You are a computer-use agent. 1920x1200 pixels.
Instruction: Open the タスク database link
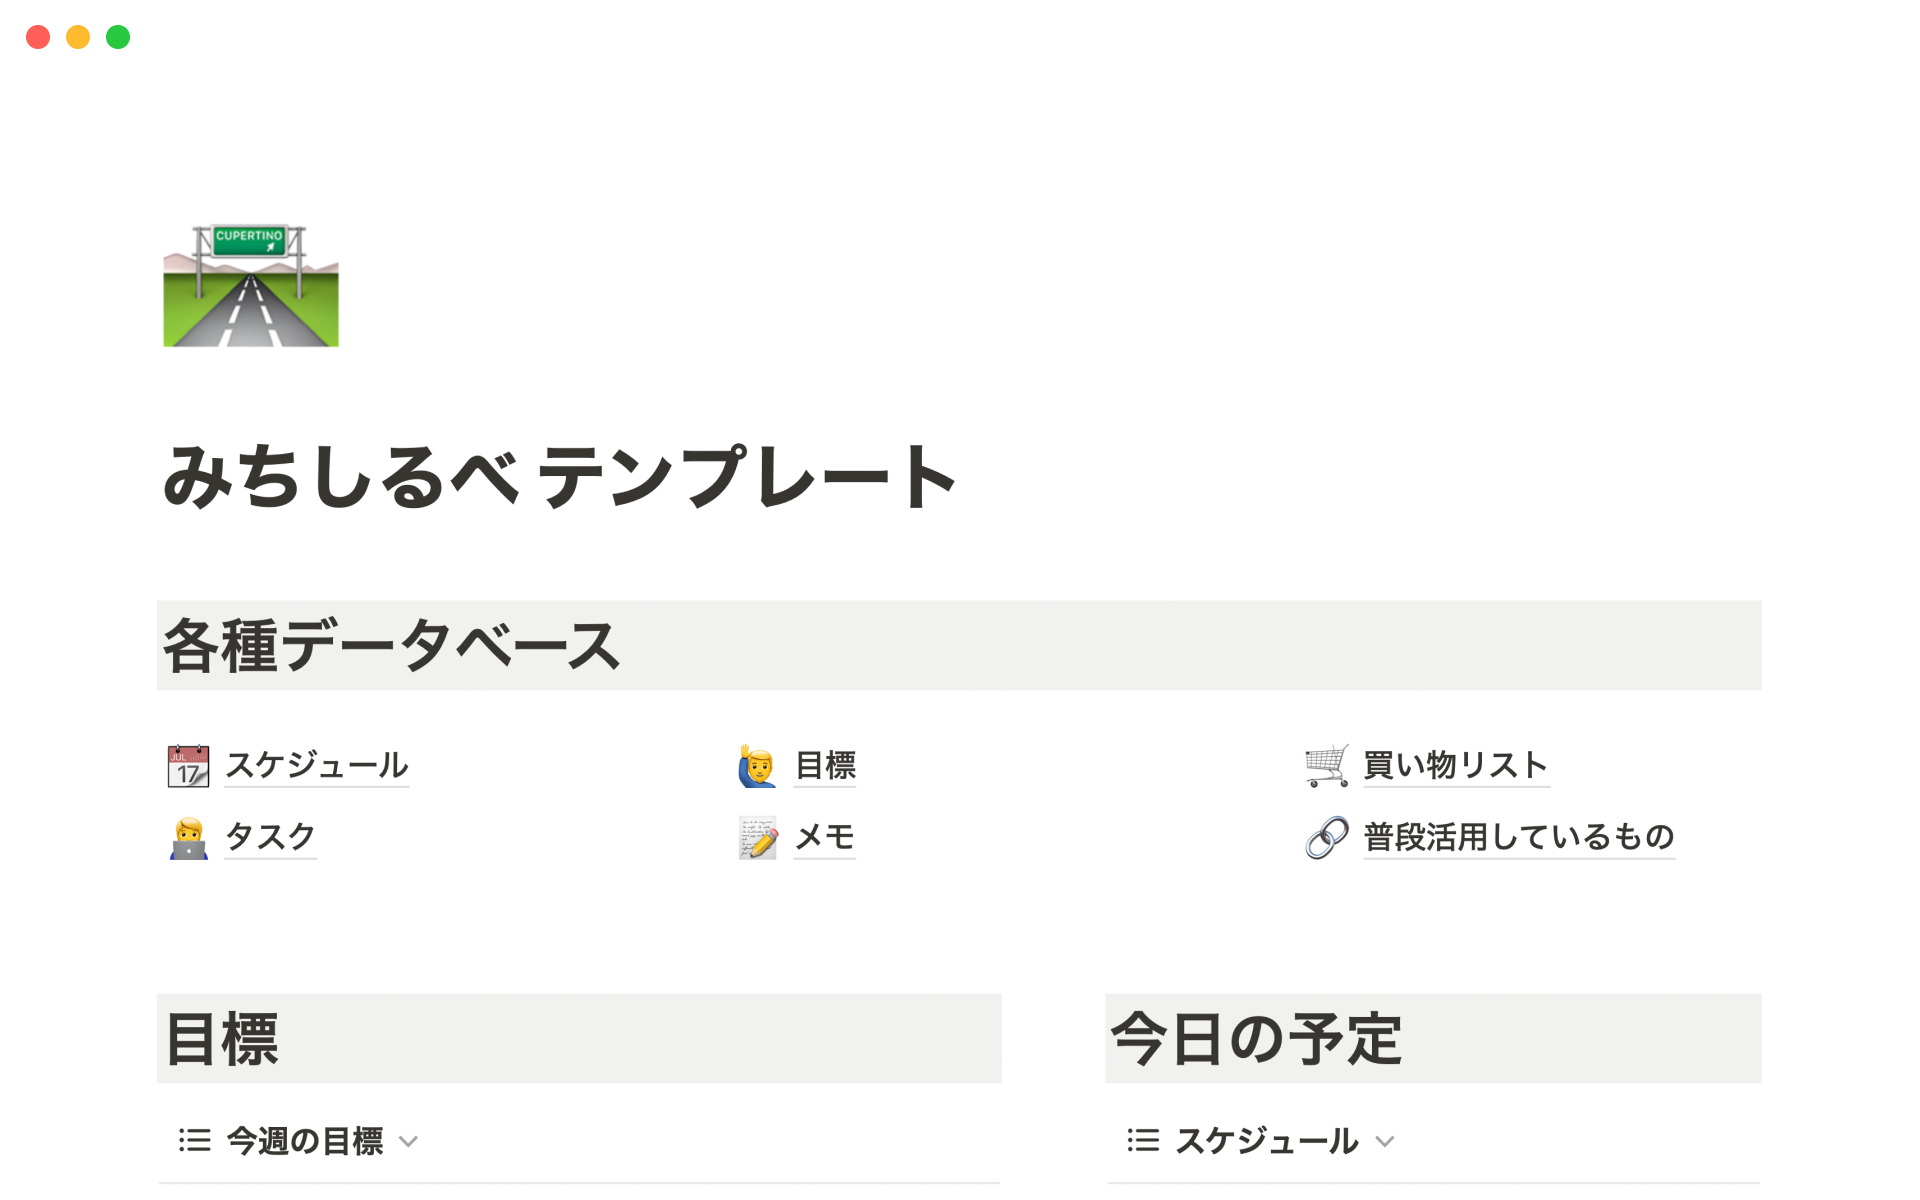coord(270,838)
